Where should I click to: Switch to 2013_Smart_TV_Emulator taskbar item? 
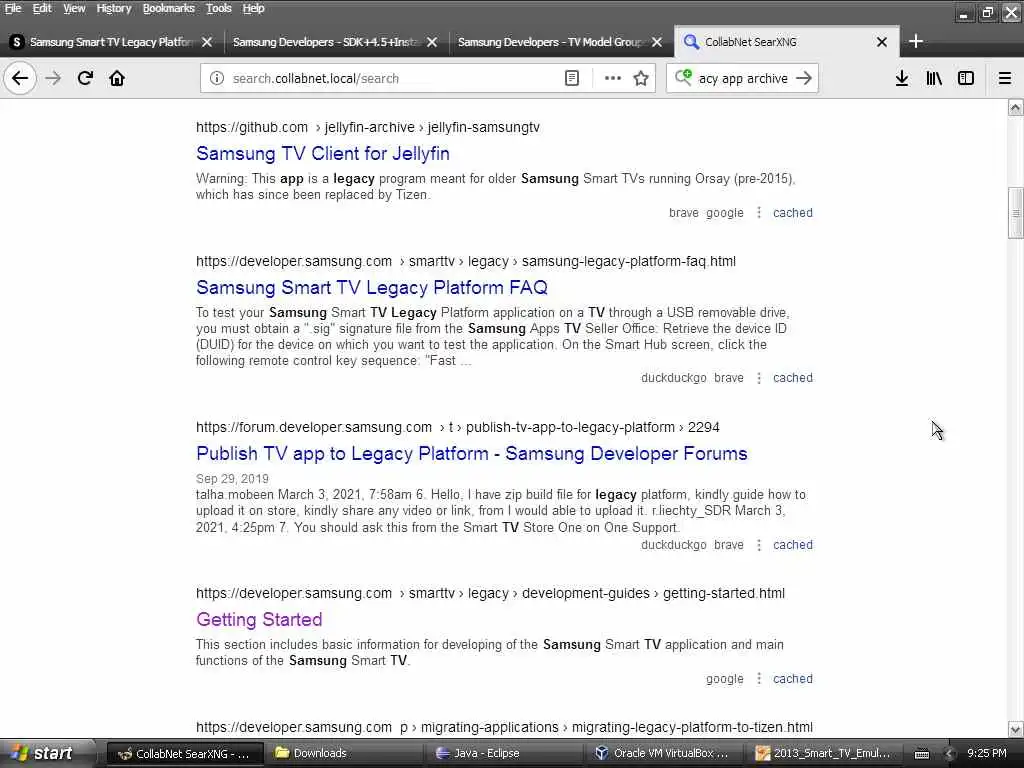pos(826,753)
